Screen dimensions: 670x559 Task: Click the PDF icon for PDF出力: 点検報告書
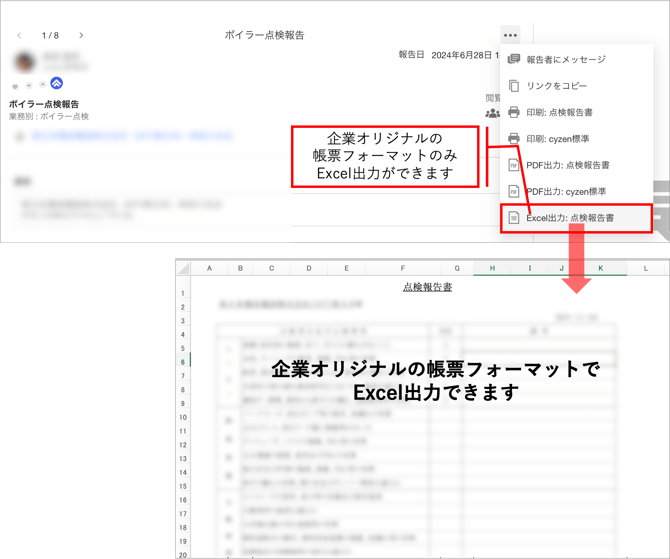[514, 165]
